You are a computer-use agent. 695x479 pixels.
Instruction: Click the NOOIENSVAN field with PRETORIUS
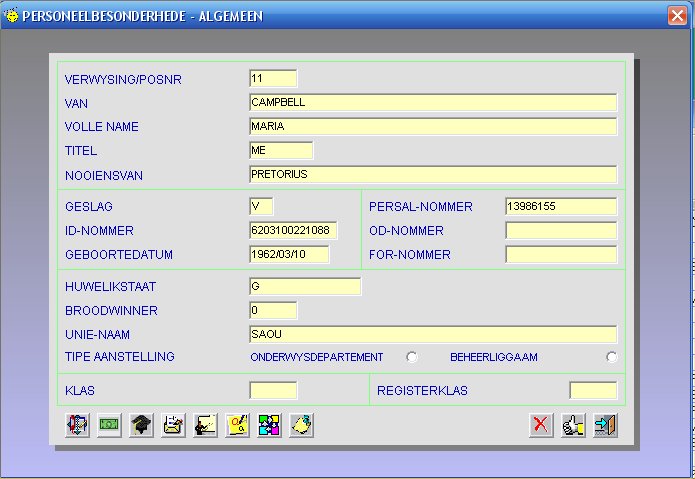[x=432, y=174]
